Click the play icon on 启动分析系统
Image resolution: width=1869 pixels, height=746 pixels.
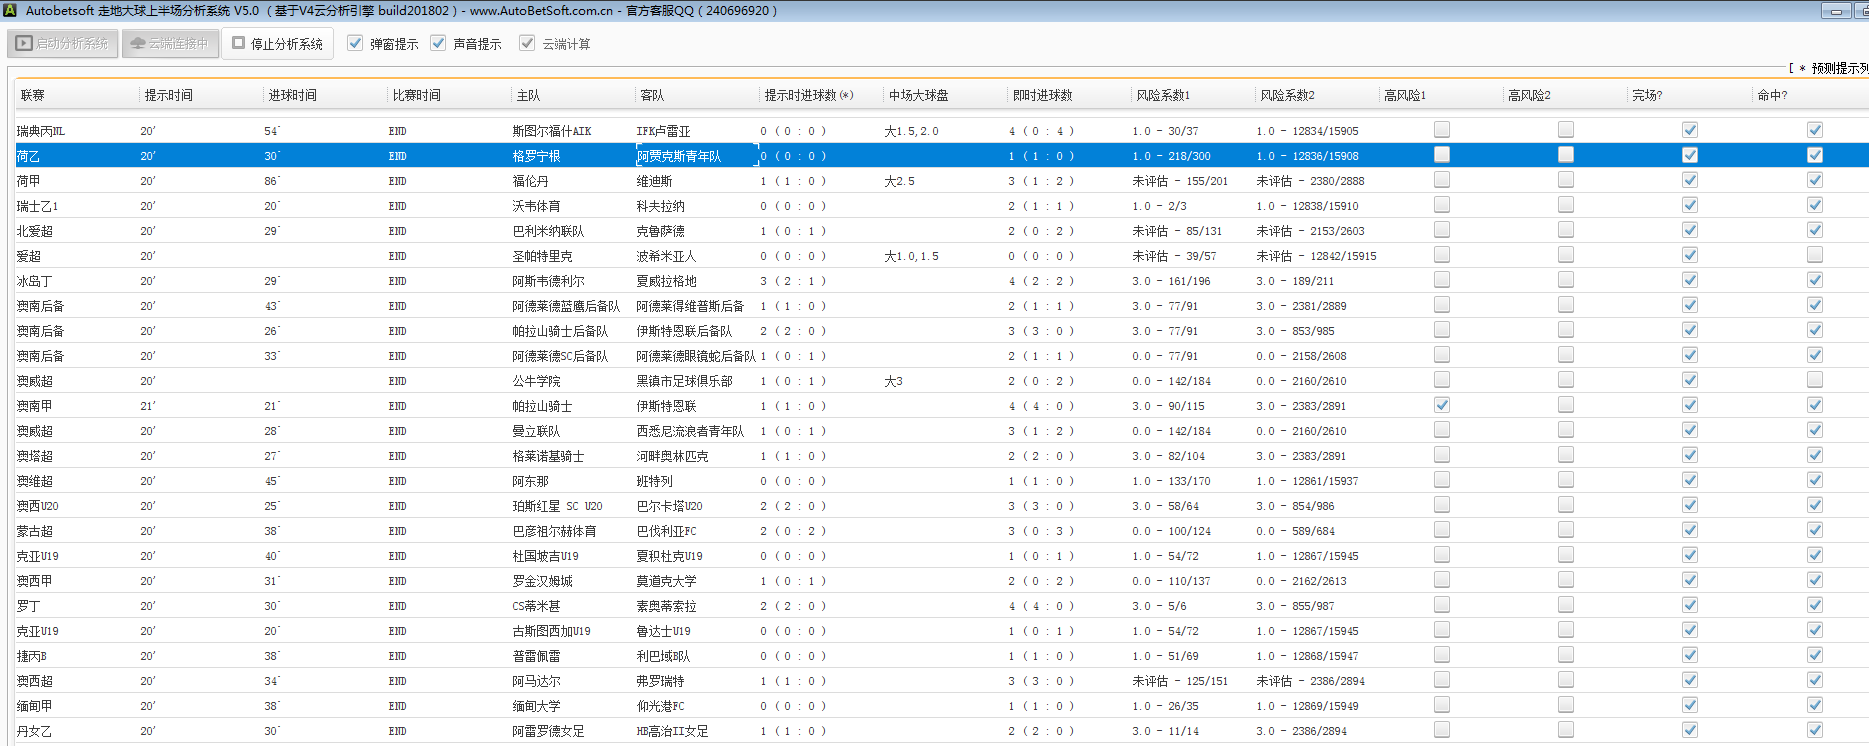tap(24, 44)
